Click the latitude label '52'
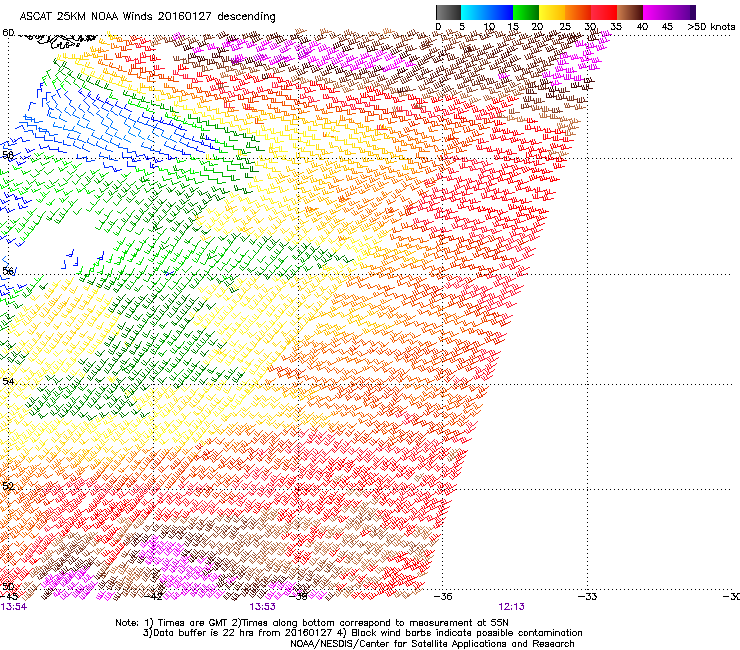Screen dimensions: 740x650 (x=8, y=486)
